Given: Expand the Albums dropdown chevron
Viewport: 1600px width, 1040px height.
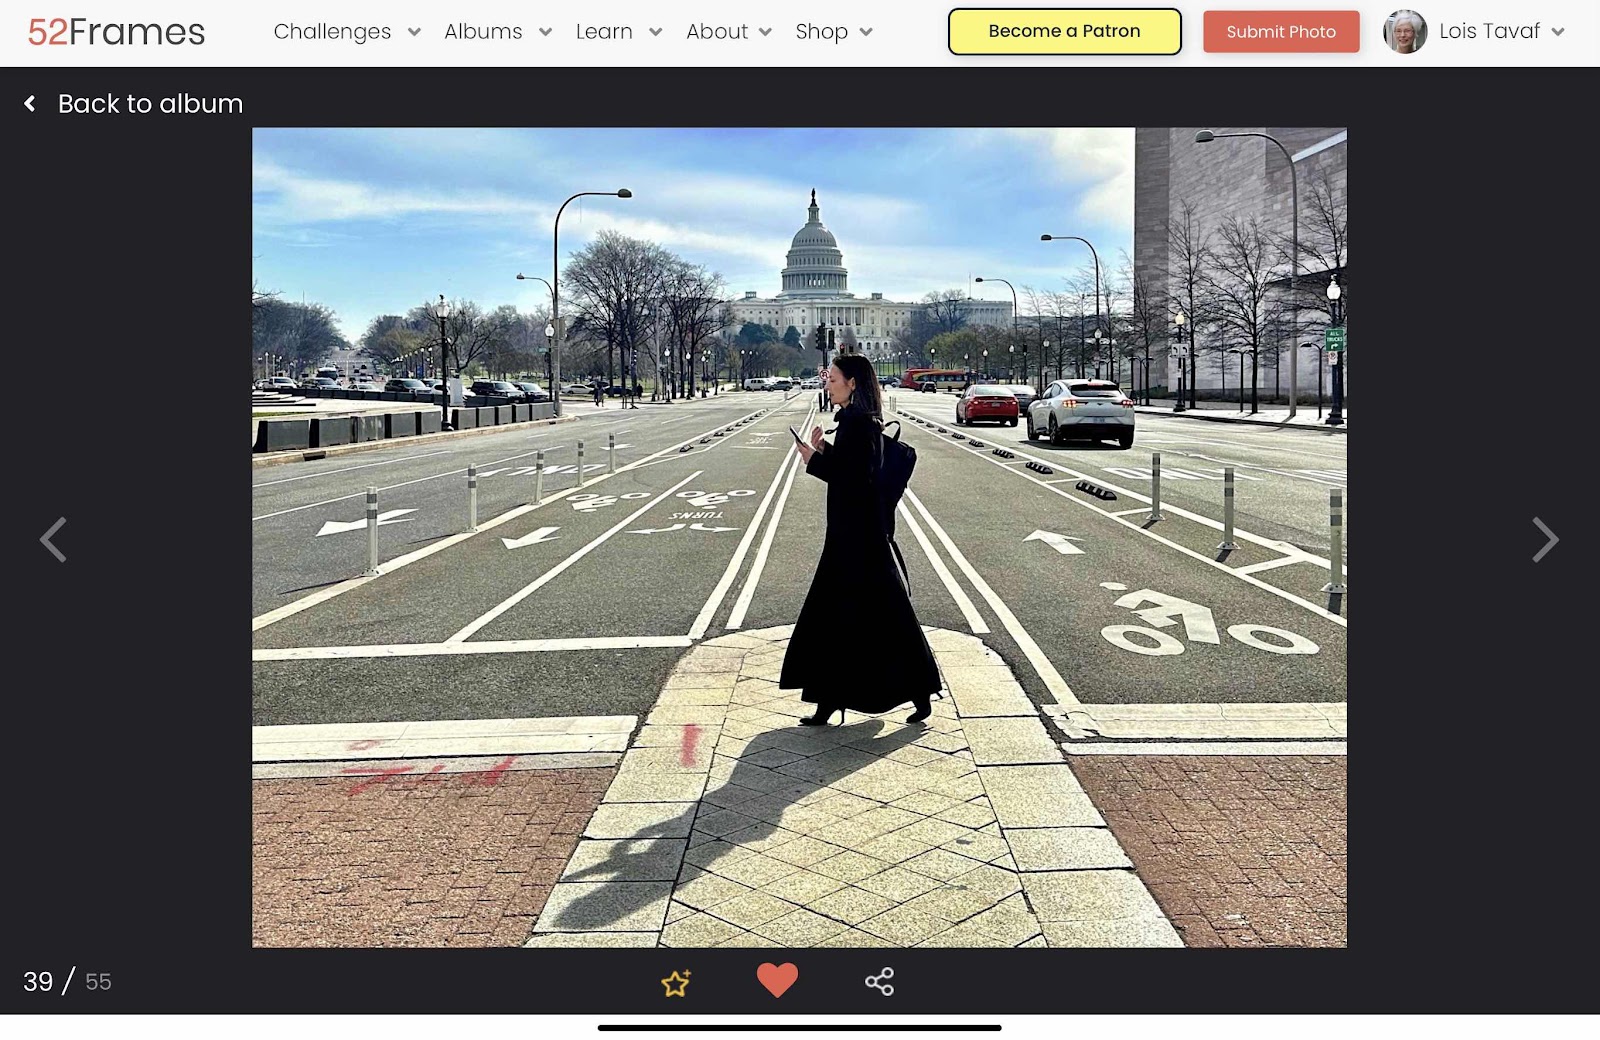Looking at the screenshot, I should pos(545,32).
